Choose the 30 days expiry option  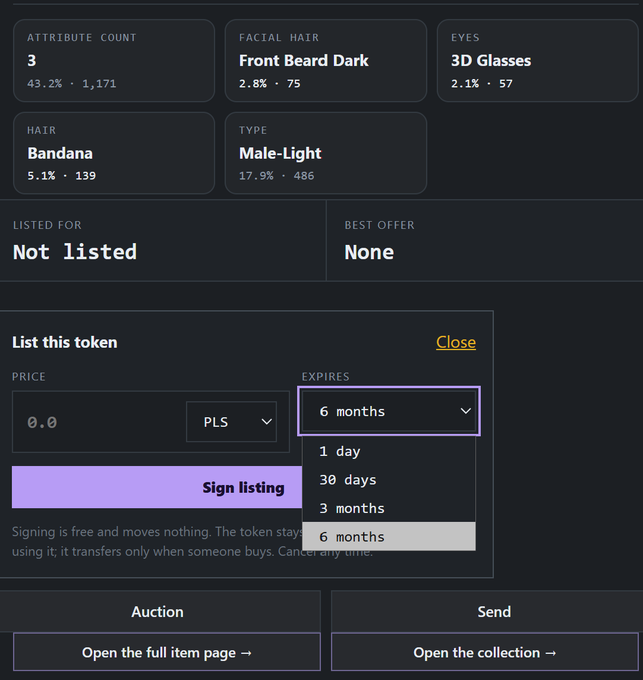point(389,480)
